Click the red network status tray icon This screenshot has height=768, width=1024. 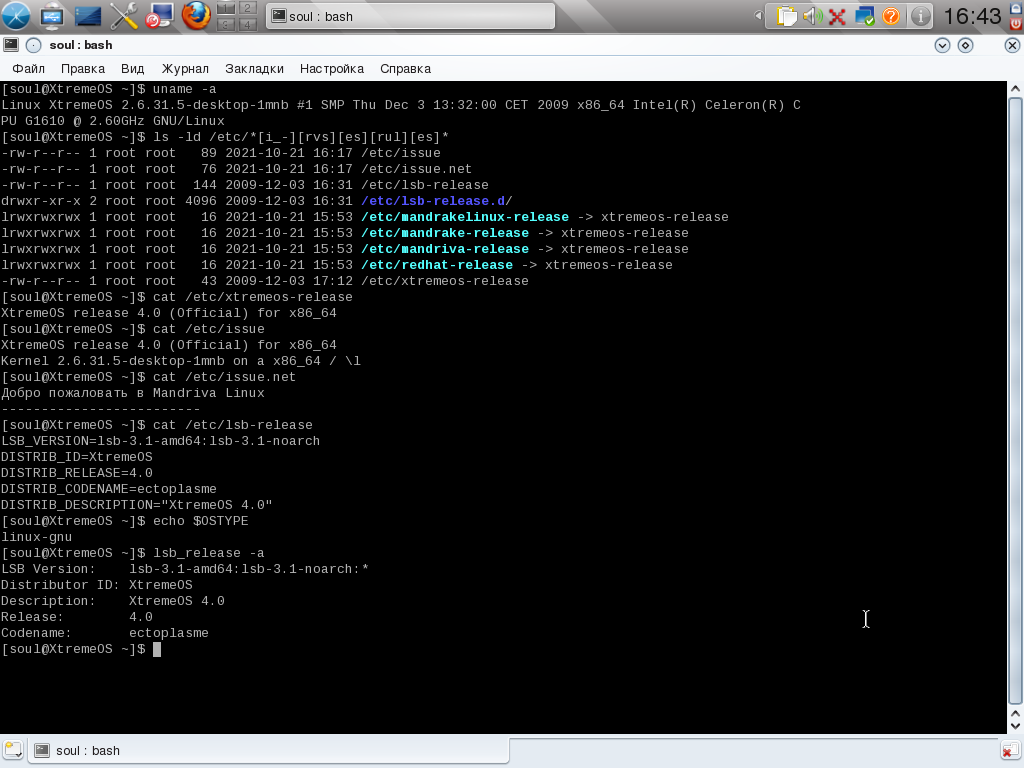(837, 16)
